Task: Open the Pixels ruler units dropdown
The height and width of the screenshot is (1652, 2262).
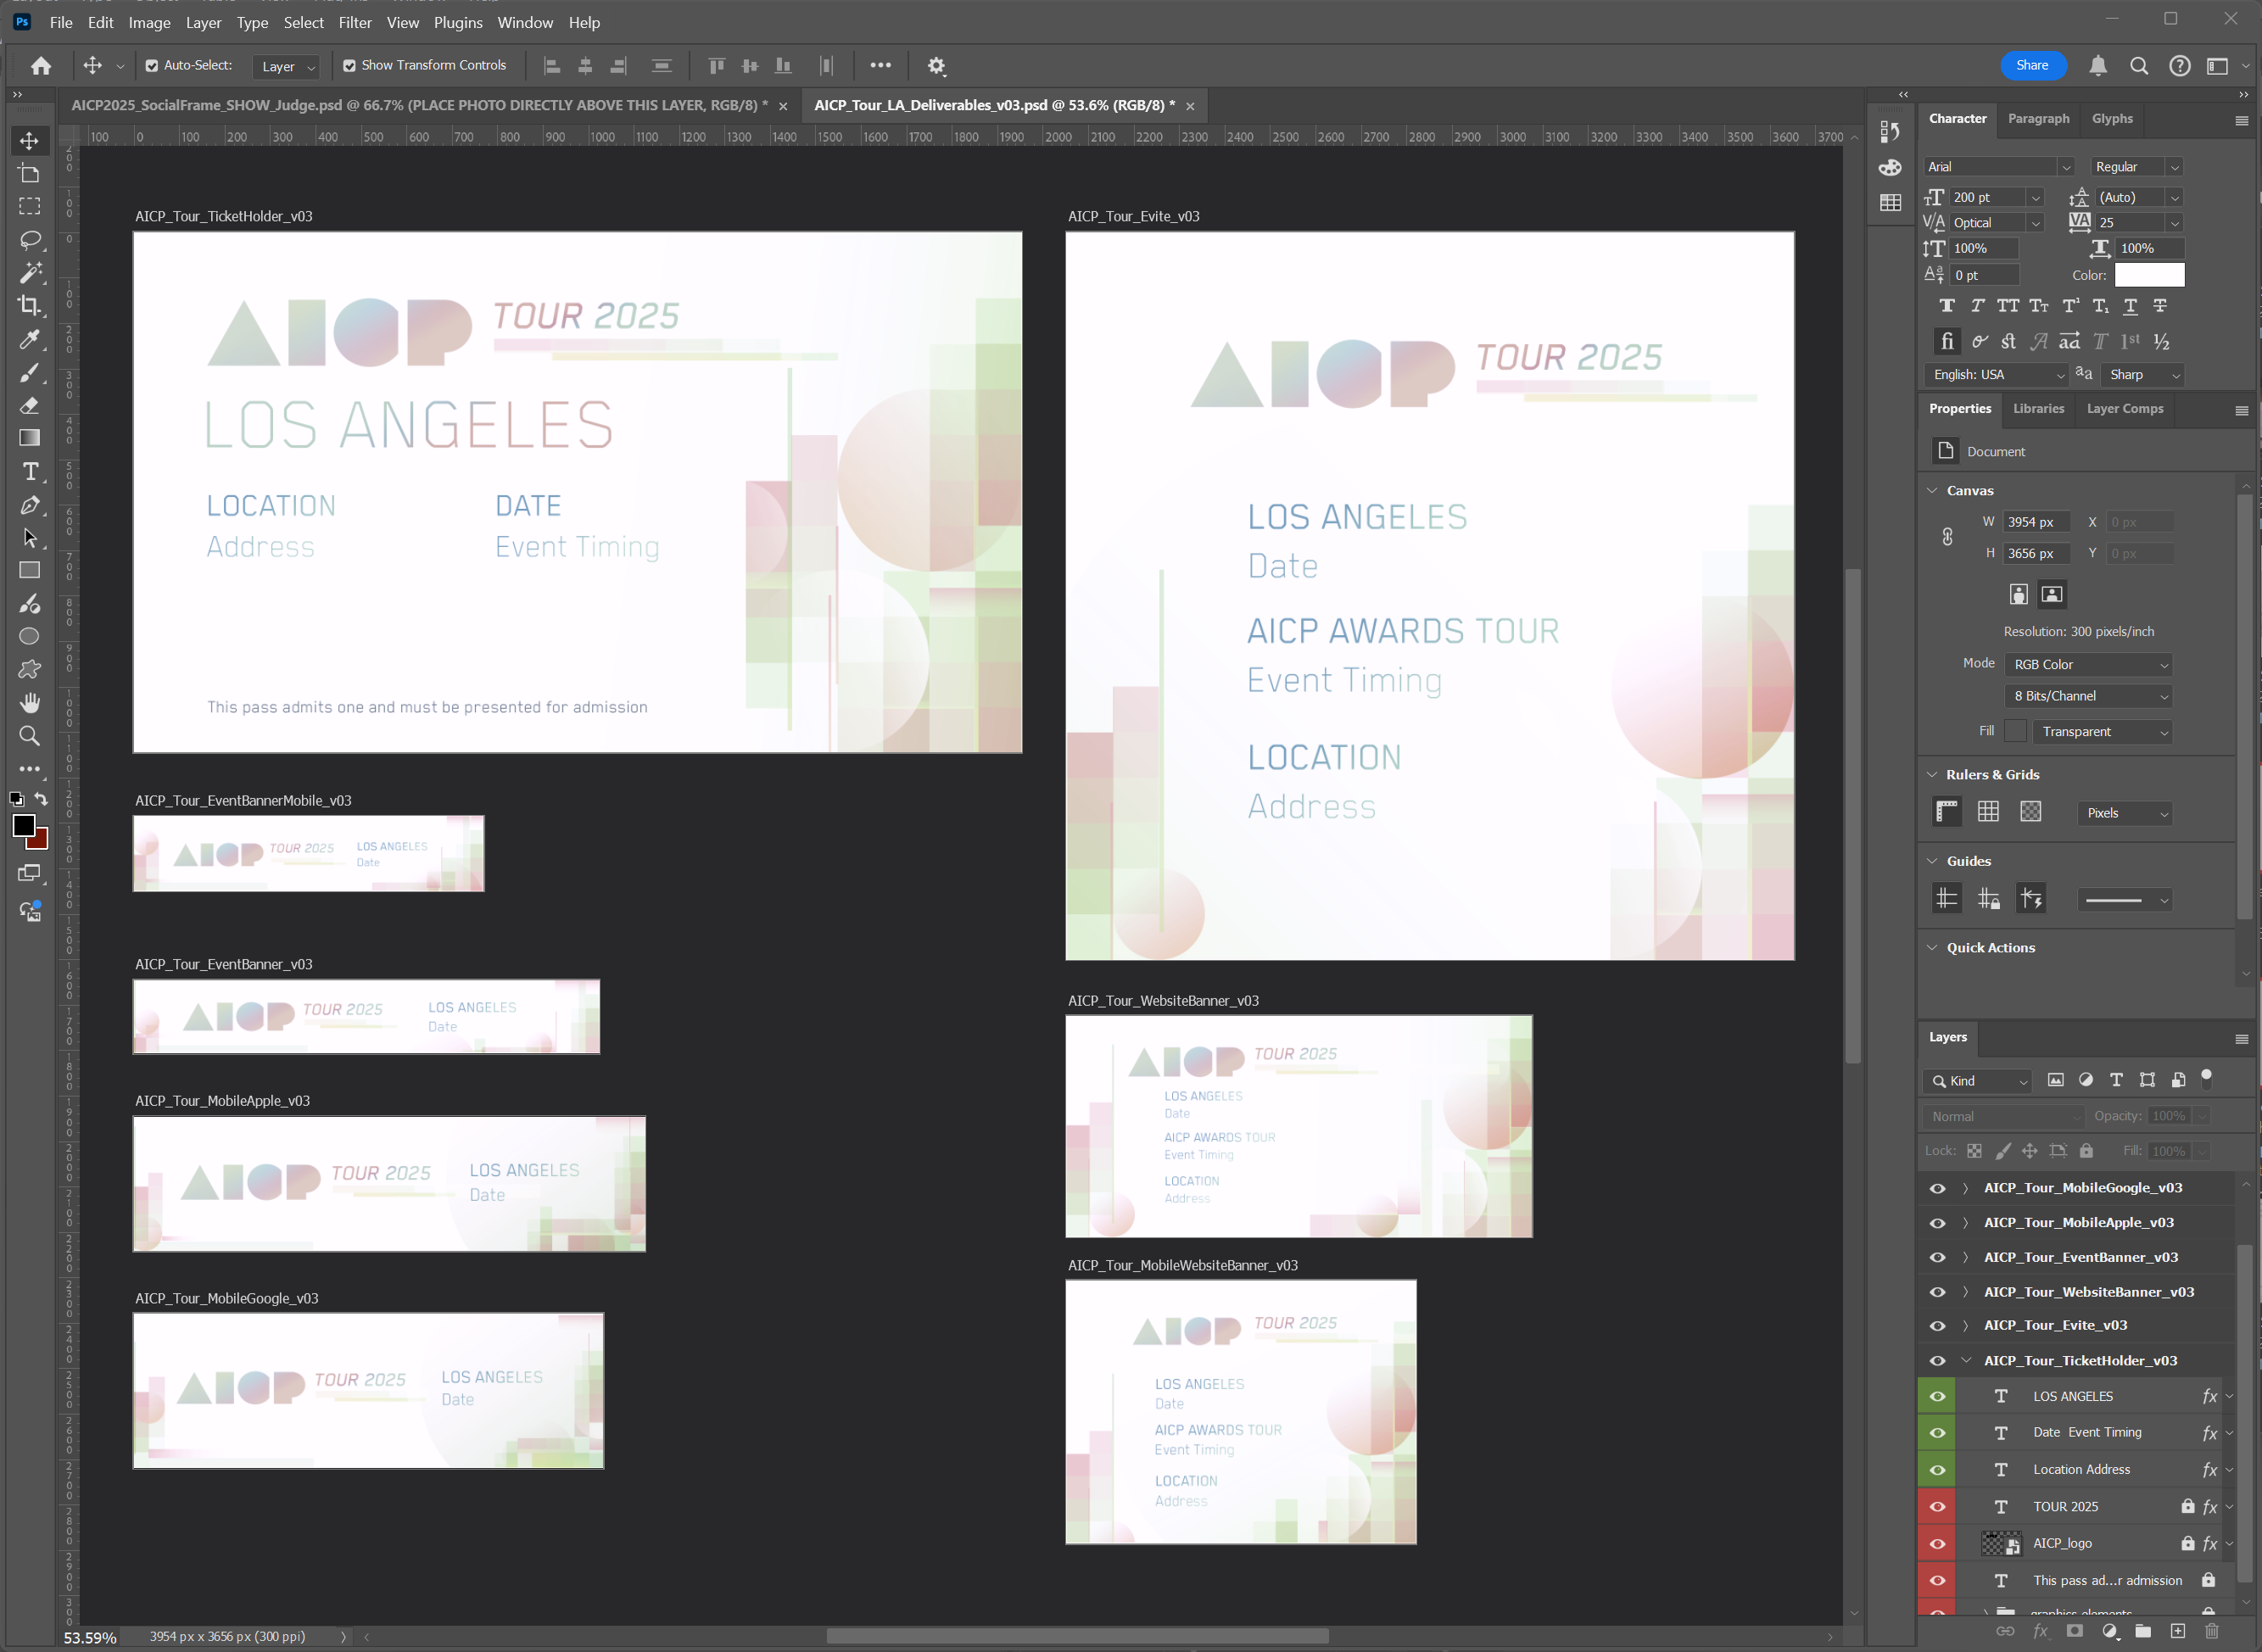Action: click(2124, 813)
